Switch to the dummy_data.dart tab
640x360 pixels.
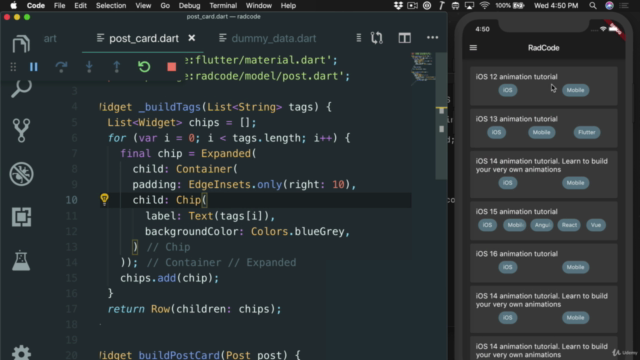(273, 38)
